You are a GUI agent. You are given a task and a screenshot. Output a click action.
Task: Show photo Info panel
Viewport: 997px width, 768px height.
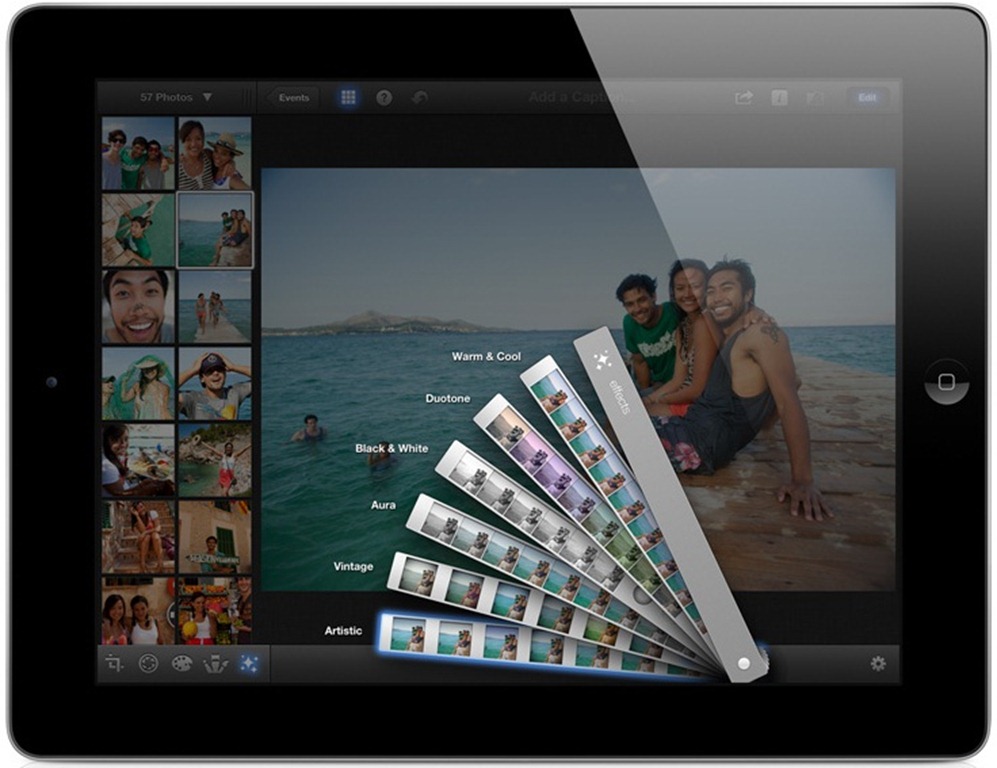pyautogui.click(x=778, y=98)
